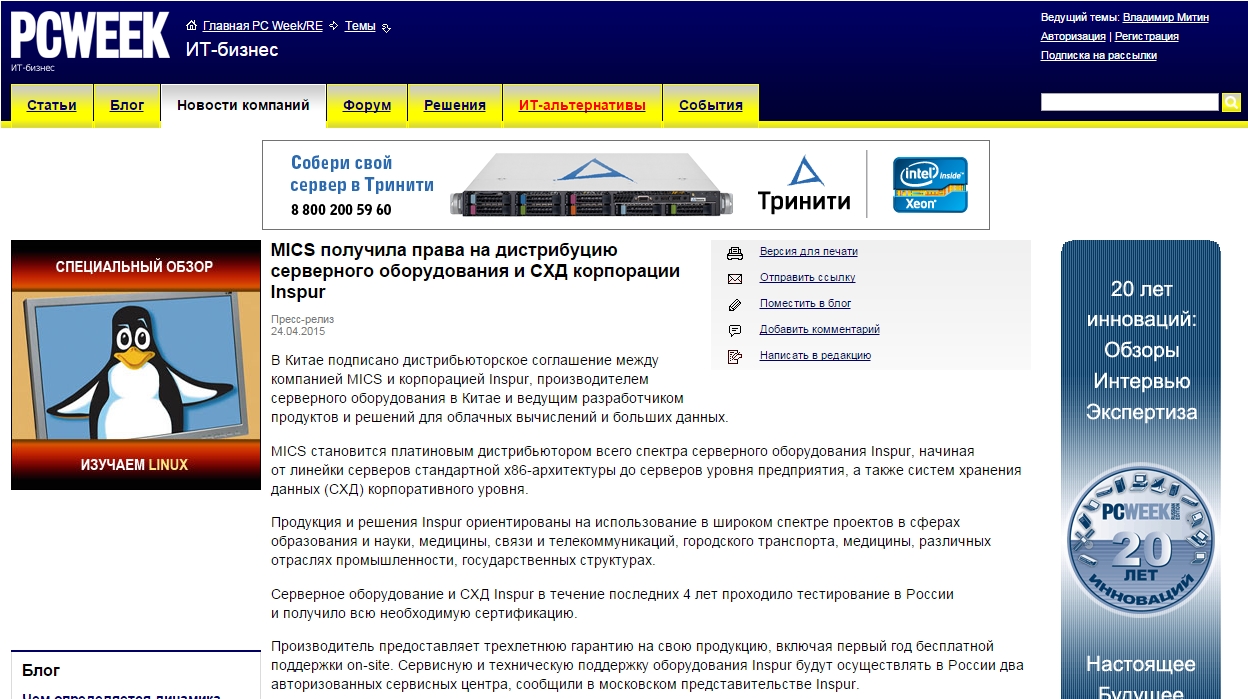Open the Темы breadcrumb link
Image resolution: width=1248 pixels, height=699 pixels.
tap(360, 26)
